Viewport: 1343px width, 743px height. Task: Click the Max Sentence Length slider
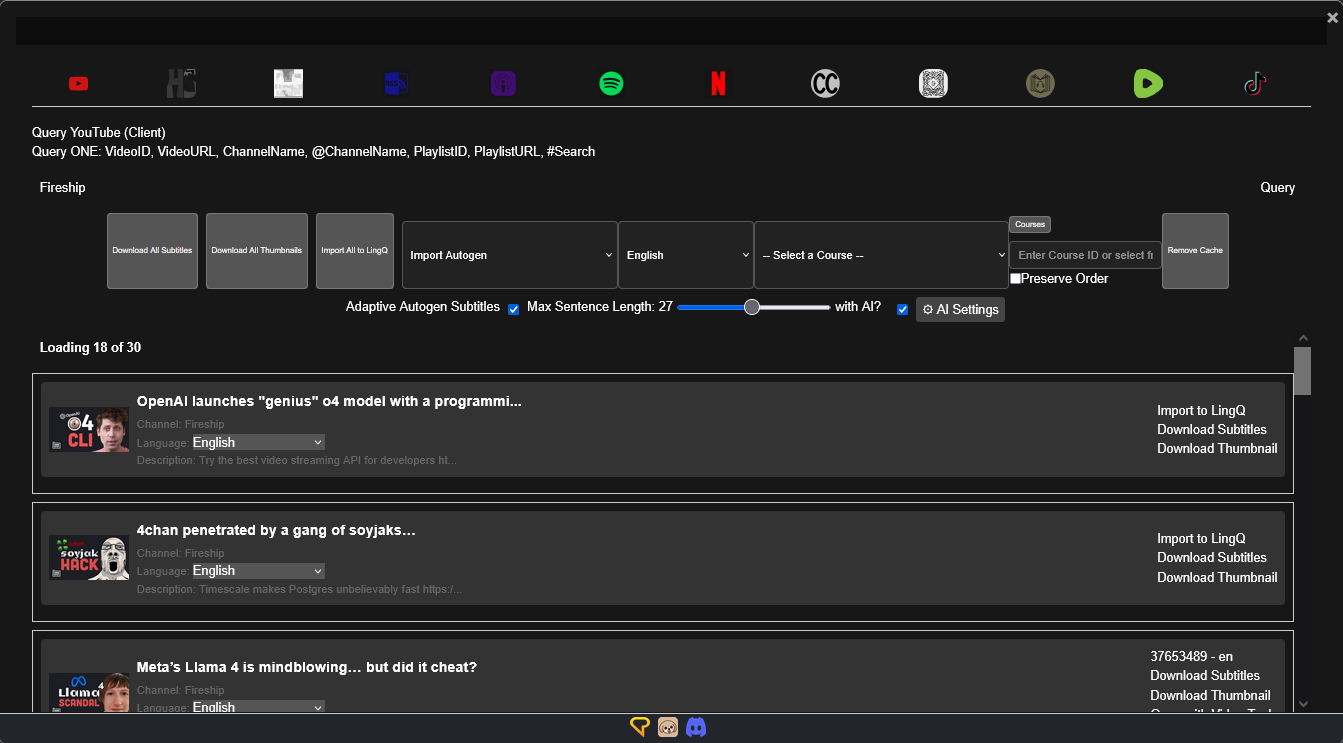pos(753,308)
